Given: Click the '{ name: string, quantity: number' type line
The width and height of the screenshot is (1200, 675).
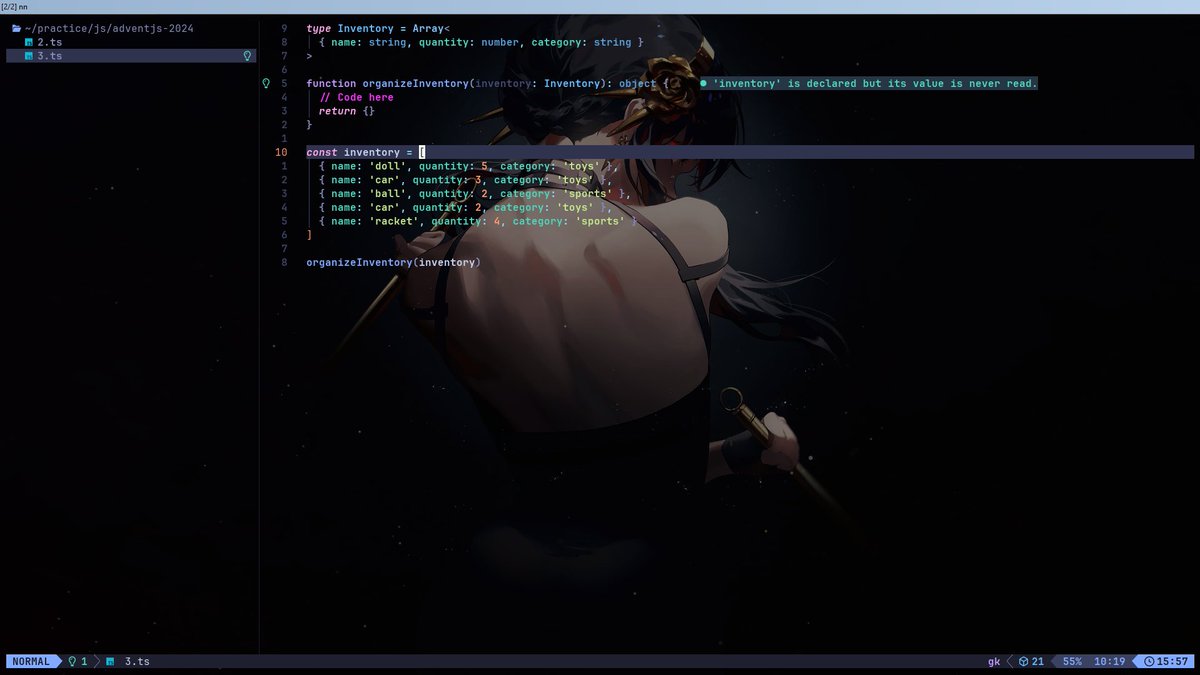Looking at the screenshot, I should [481, 42].
